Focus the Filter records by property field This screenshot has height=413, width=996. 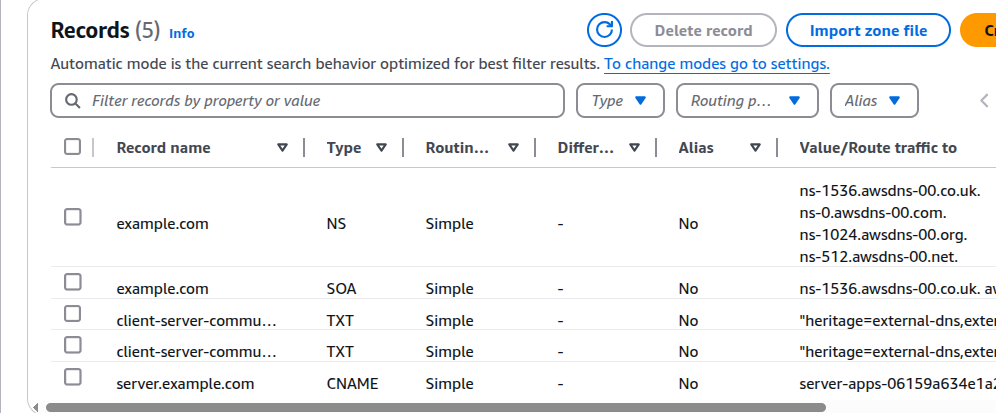307,100
